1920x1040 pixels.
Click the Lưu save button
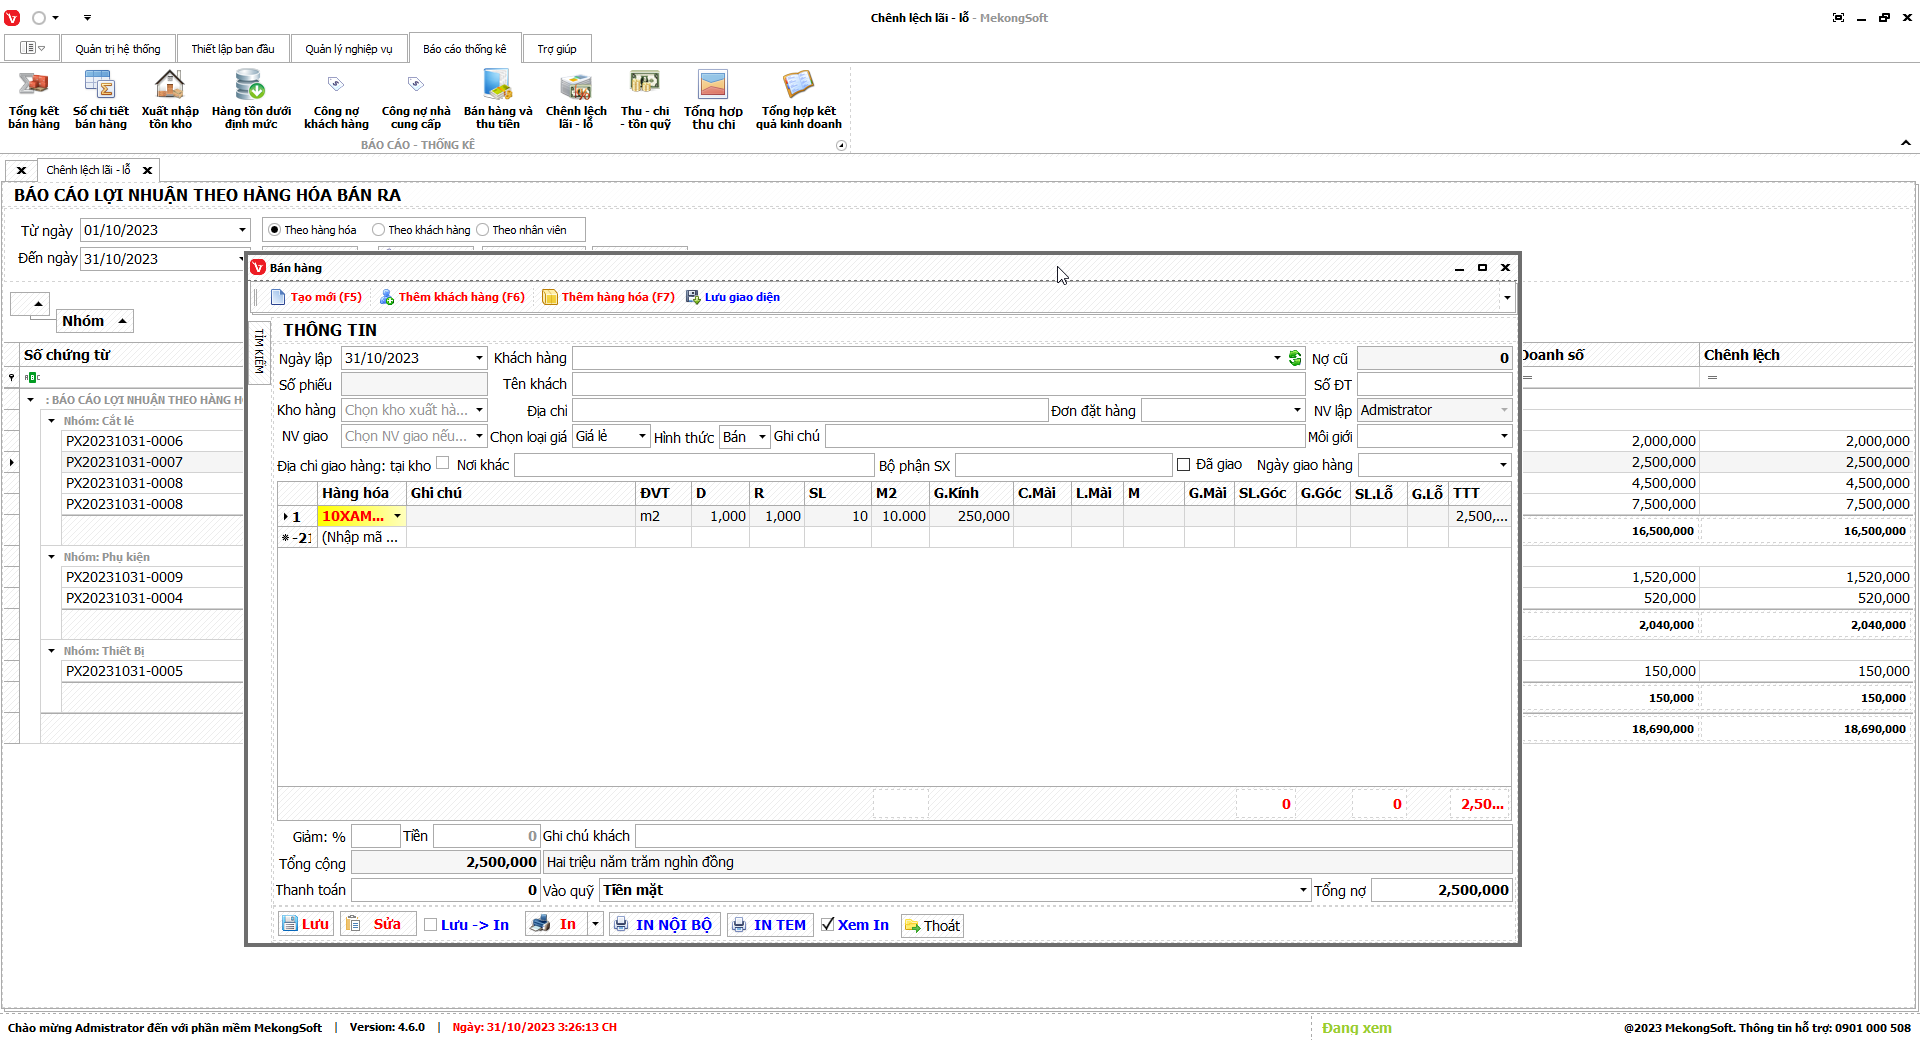(305, 925)
